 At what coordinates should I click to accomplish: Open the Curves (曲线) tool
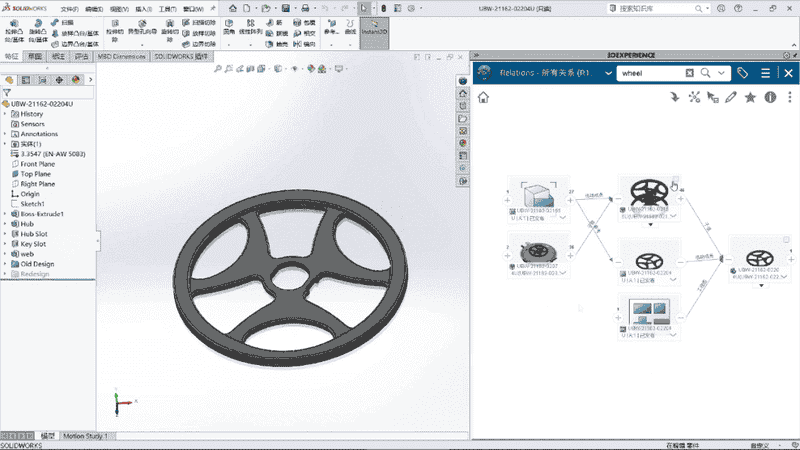coord(350,28)
